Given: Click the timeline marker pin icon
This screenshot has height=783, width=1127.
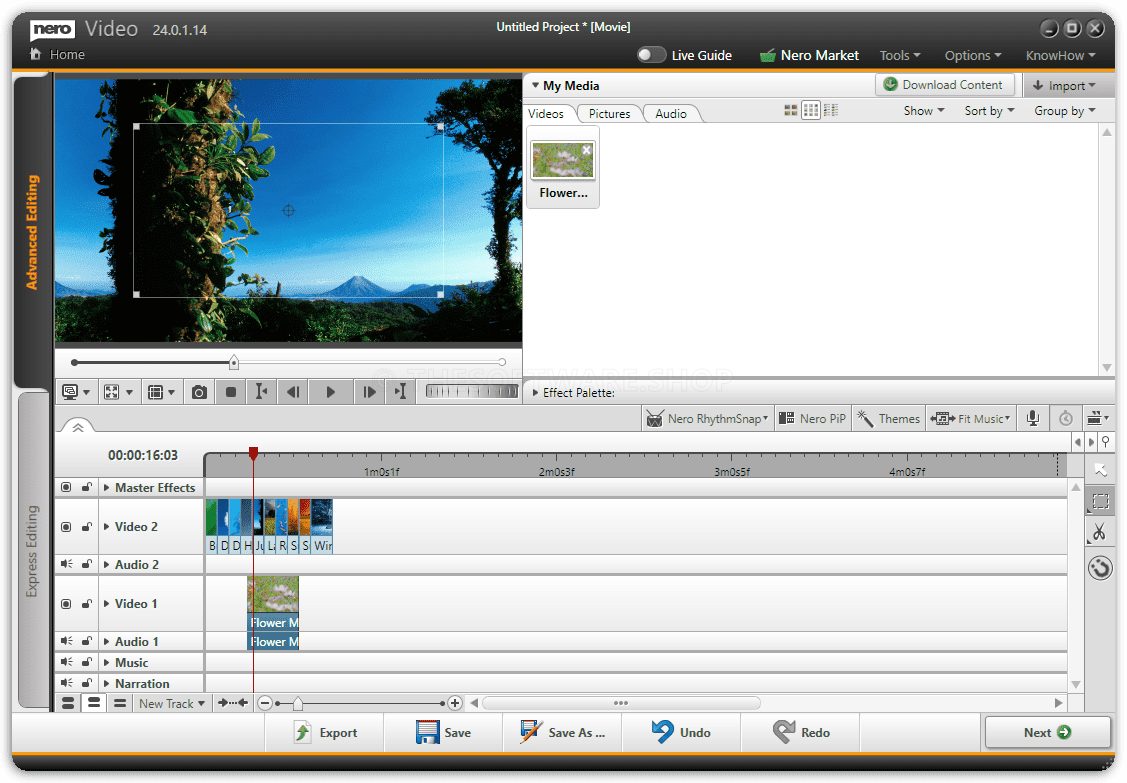Looking at the screenshot, I should 1105,442.
